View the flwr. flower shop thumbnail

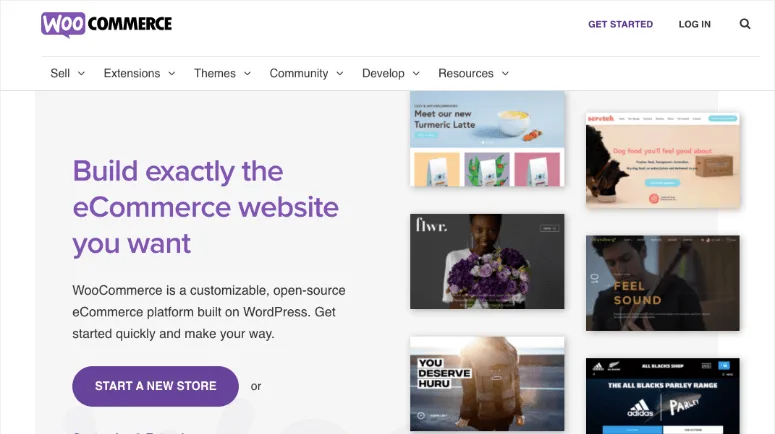[x=487, y=261]
